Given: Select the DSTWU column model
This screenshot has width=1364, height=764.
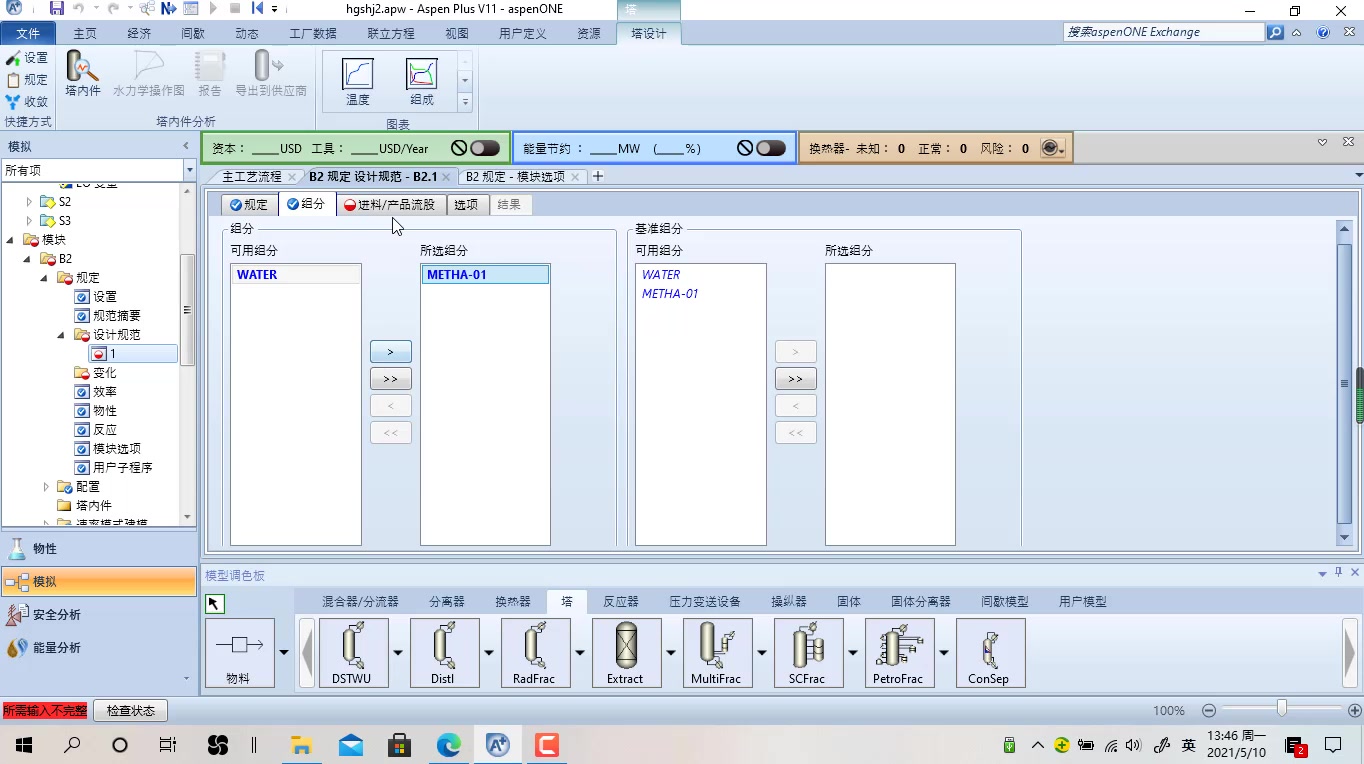Looking at the screenshot, I should coord(352,653).
